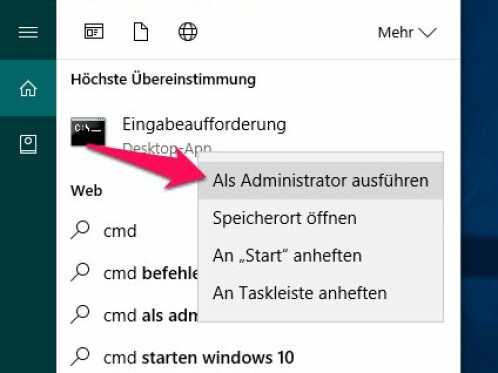Open the hamburger menu in sidebar
The image size is (498, 373).
coord(28,33)
